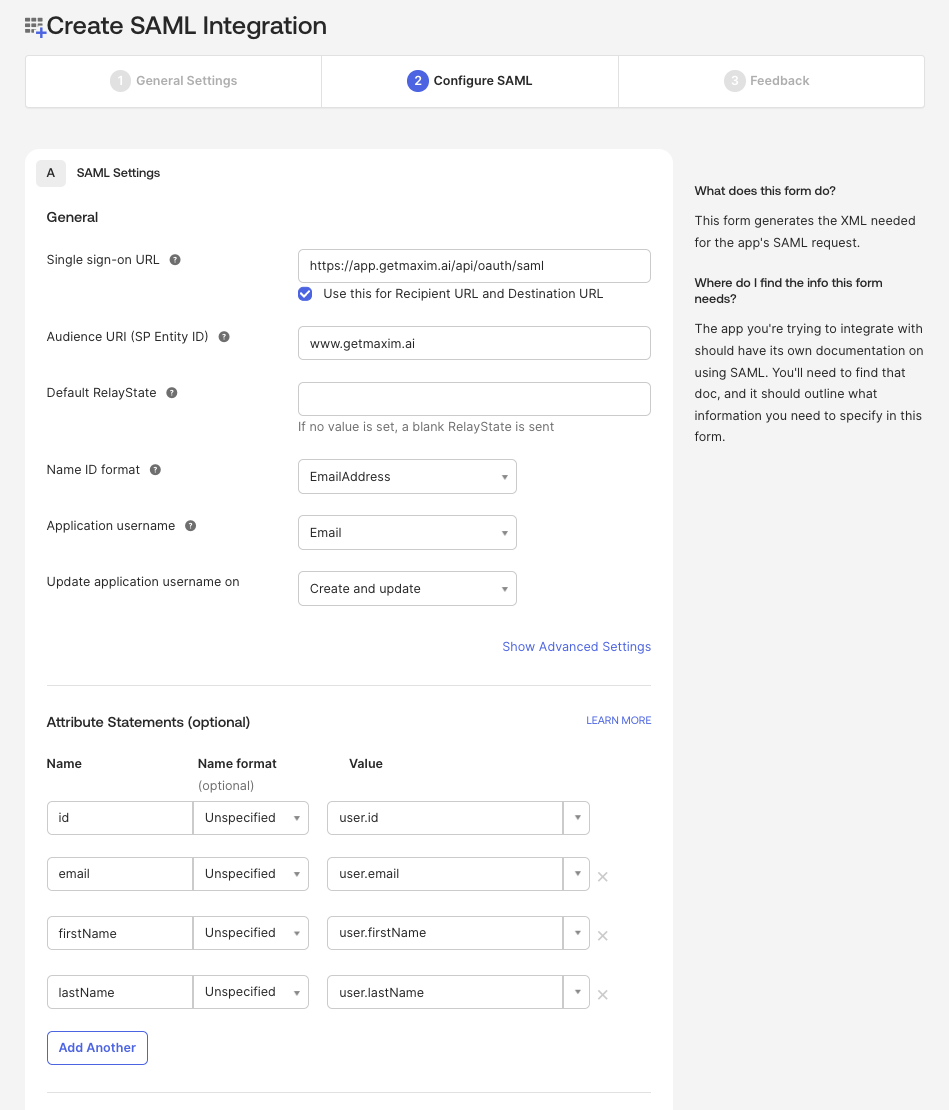Click the Add Another button

[97, 1047]
